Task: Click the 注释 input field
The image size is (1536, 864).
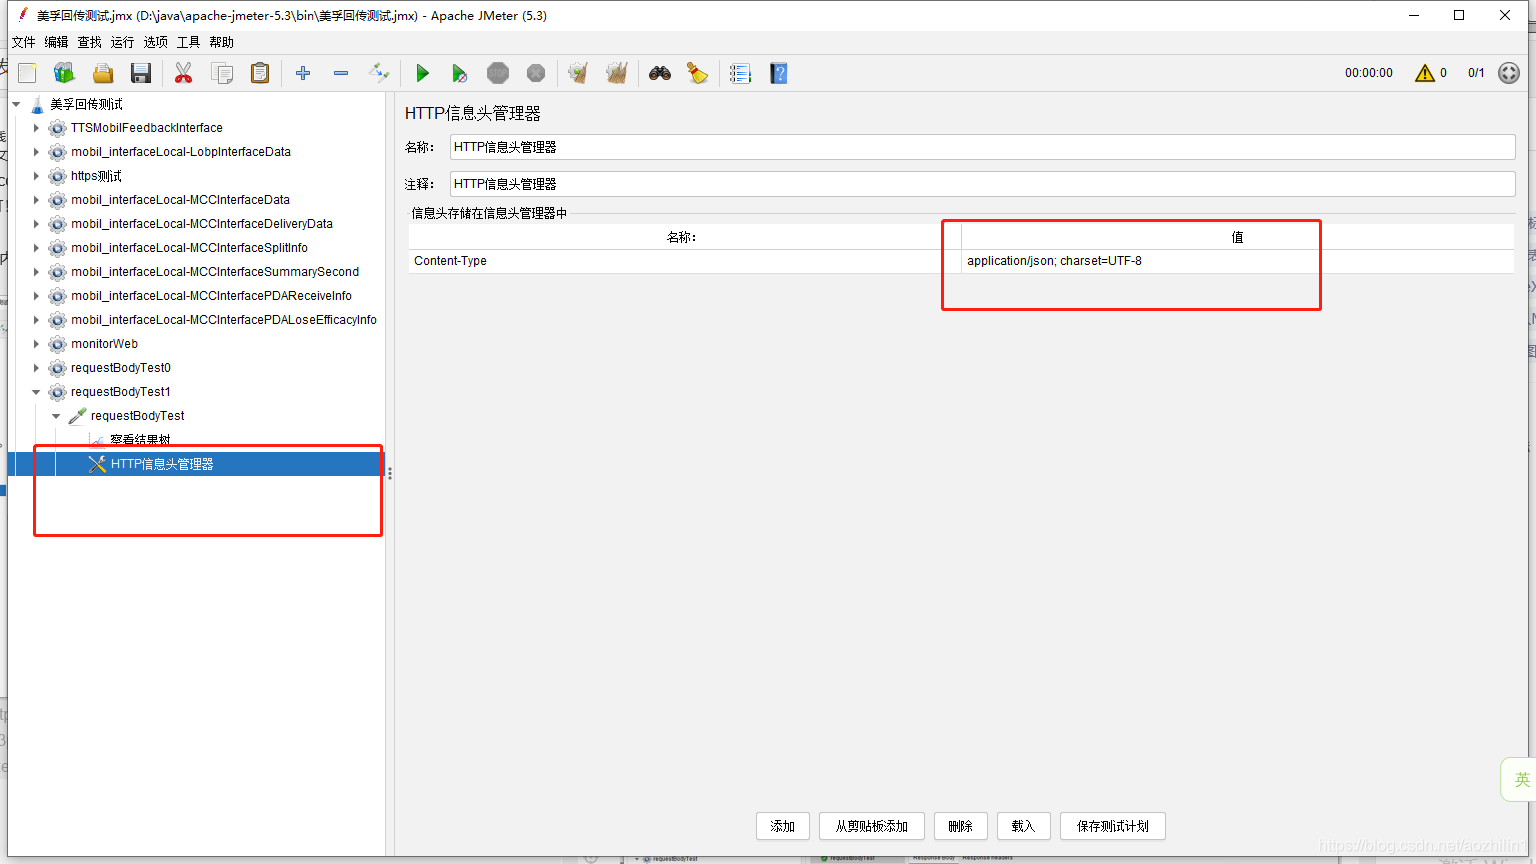Action: click(982, 184)
